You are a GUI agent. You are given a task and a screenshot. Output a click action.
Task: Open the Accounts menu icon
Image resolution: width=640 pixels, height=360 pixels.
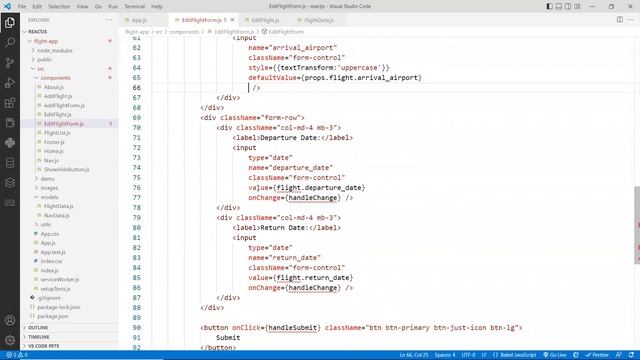pyautogui.click(x=10, y=320)
